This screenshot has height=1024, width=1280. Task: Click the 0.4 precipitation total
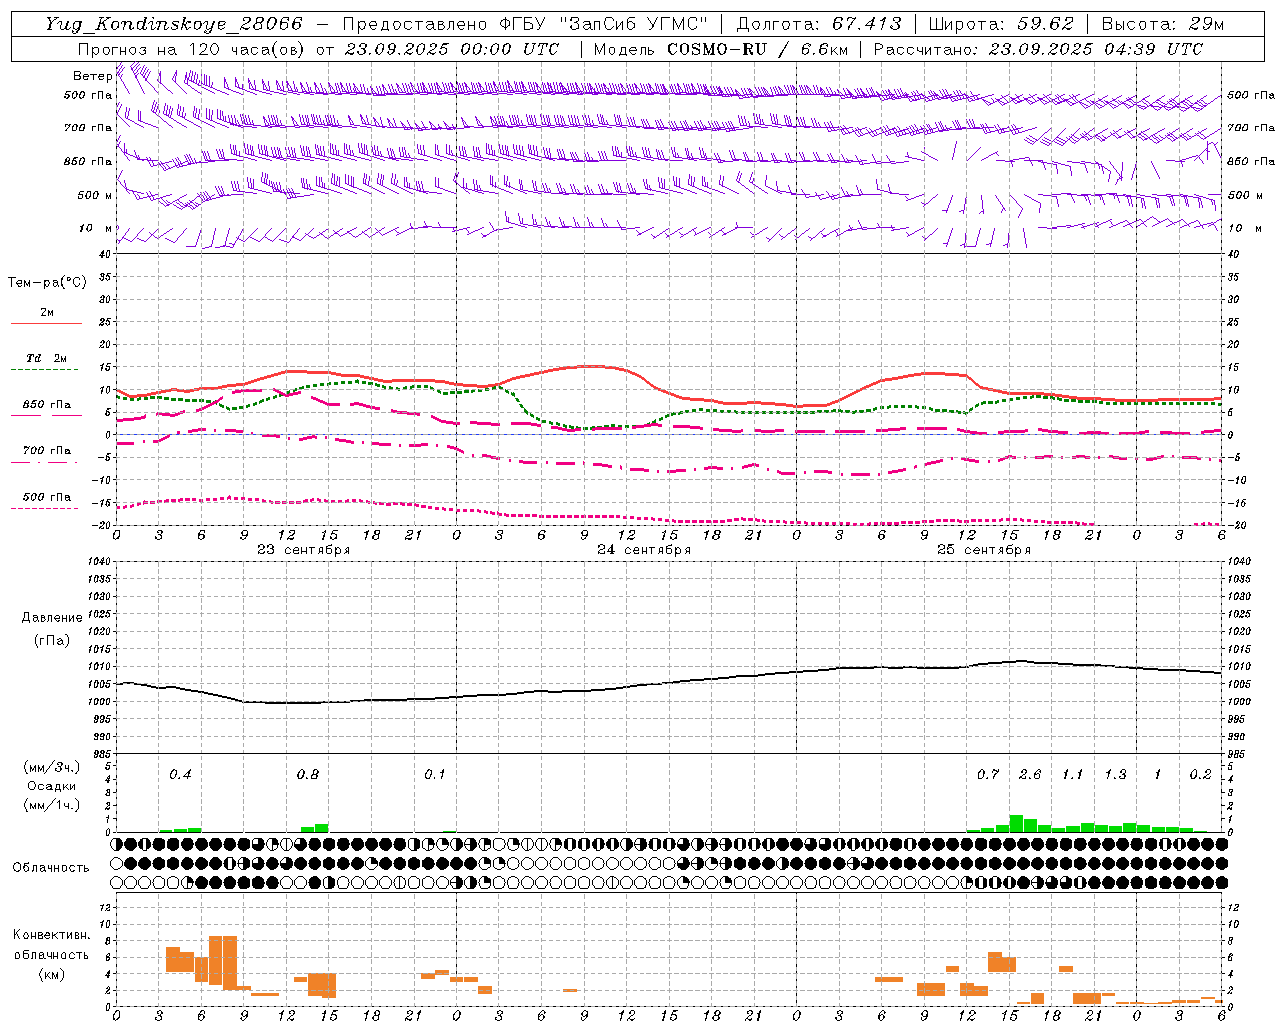pyautogui.click(x=180, y=774)
